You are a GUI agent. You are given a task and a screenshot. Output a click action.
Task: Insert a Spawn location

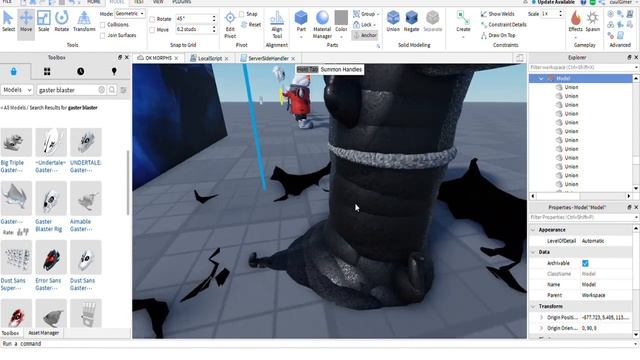point(592,22)
